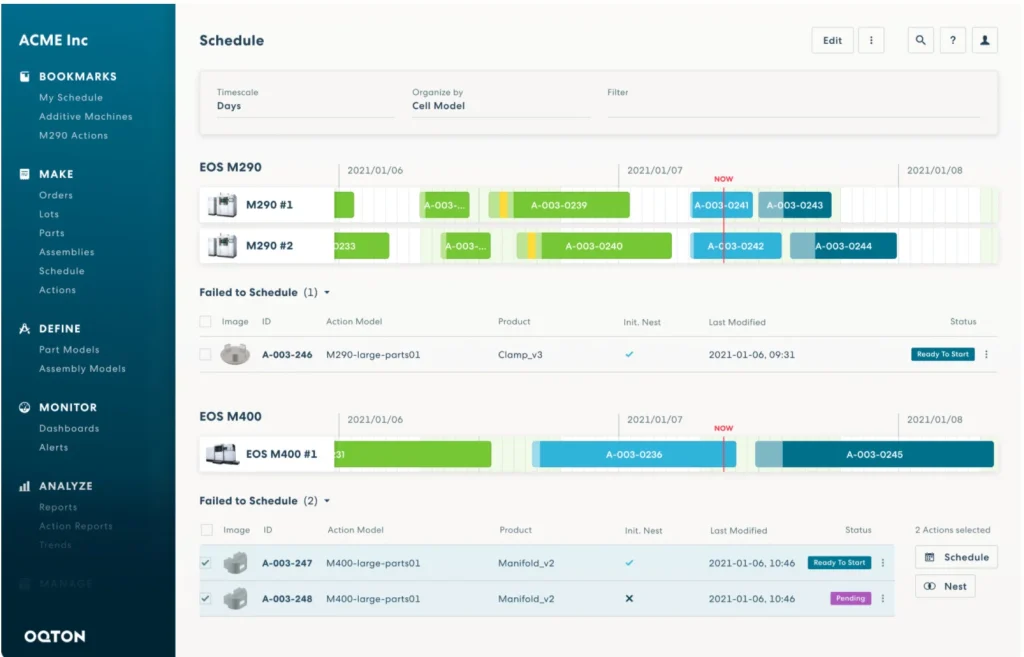
Task: Click the Nest button
Action: [x=945, y=587]
